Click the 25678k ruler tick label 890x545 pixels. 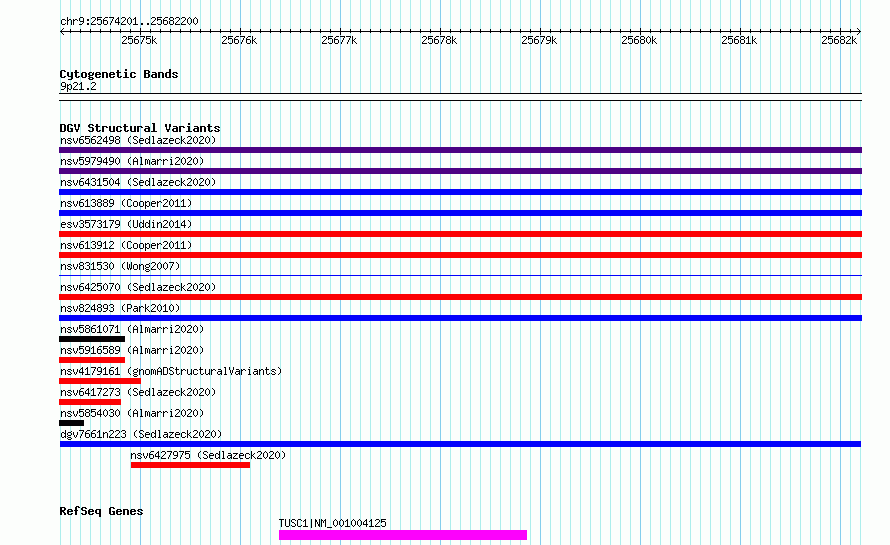439,40
